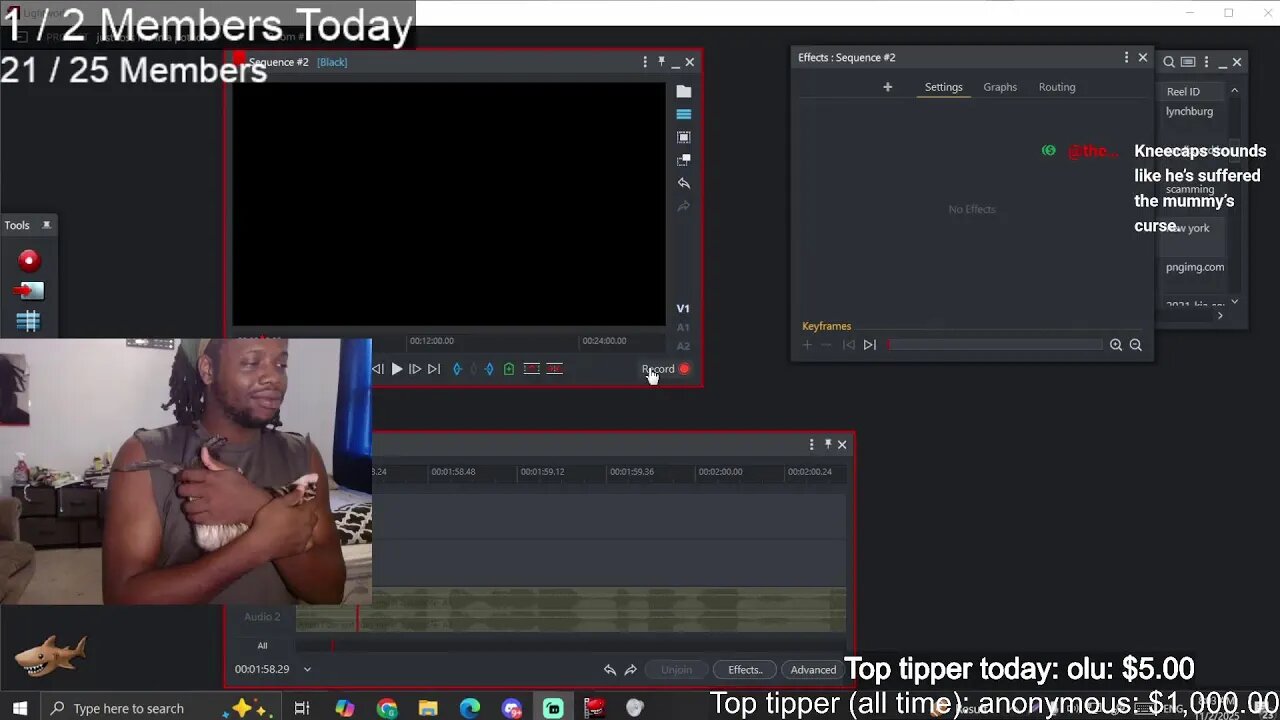
Task: Redo using viewer sidebar arrow
Action: pyautogui.click(x=684, y=206)
